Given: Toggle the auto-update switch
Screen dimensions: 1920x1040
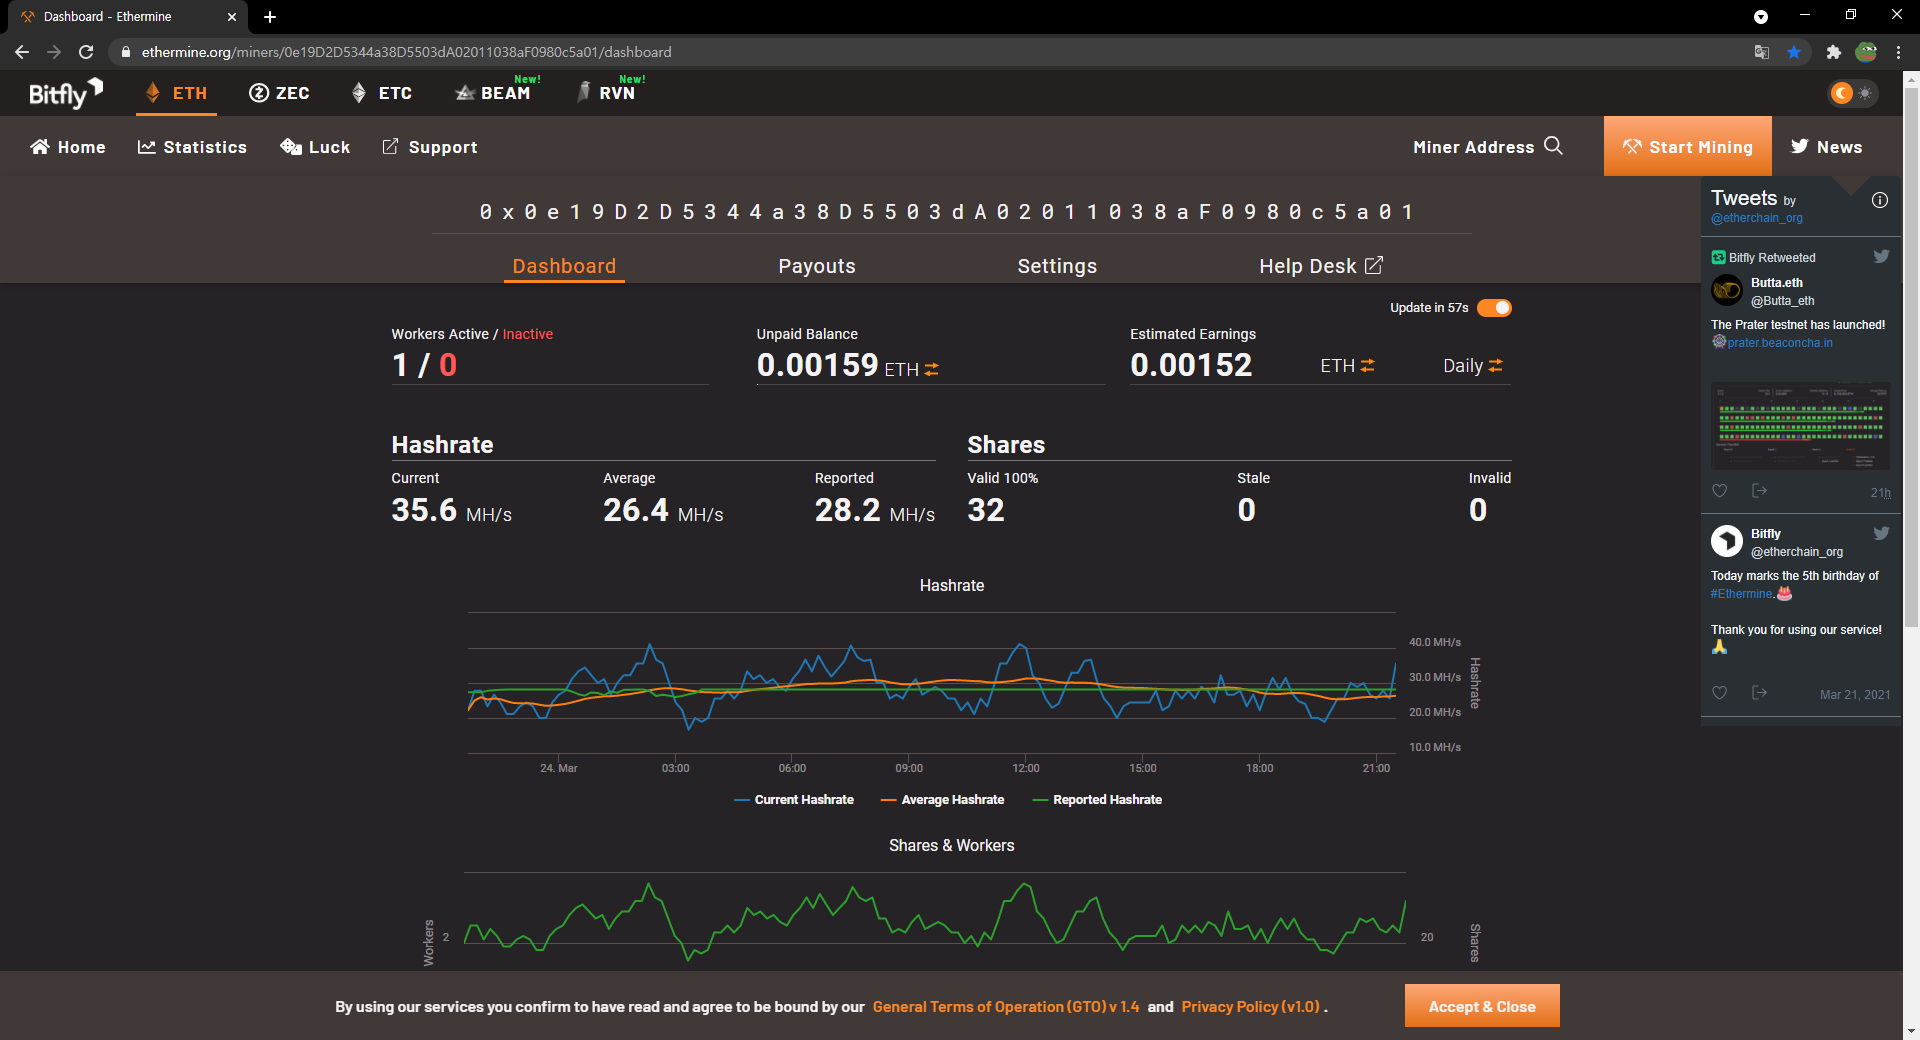Looking at the screenshot, I should 1494,308.
